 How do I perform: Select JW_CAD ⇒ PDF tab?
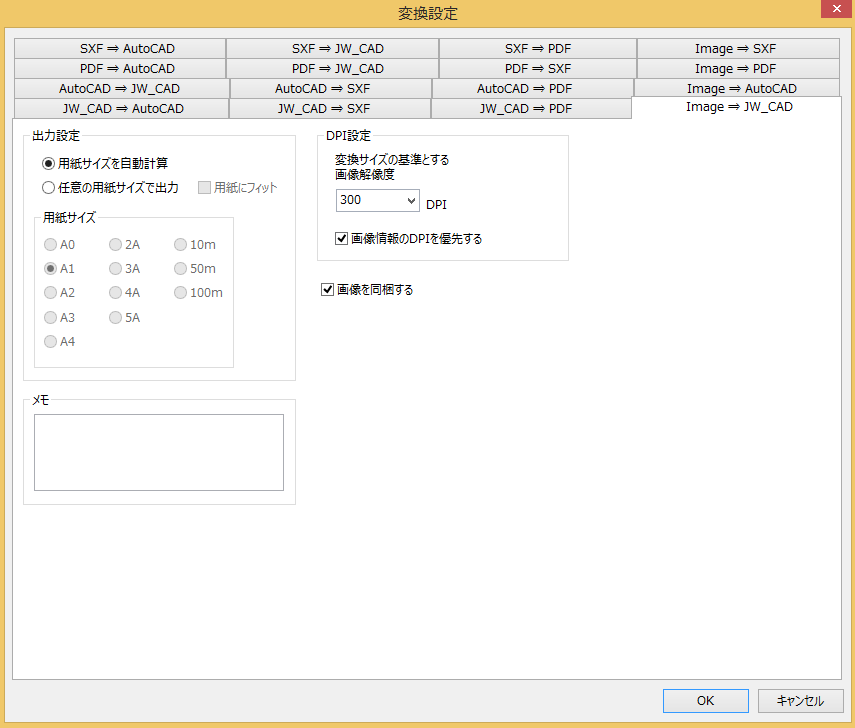click(531, 109)
